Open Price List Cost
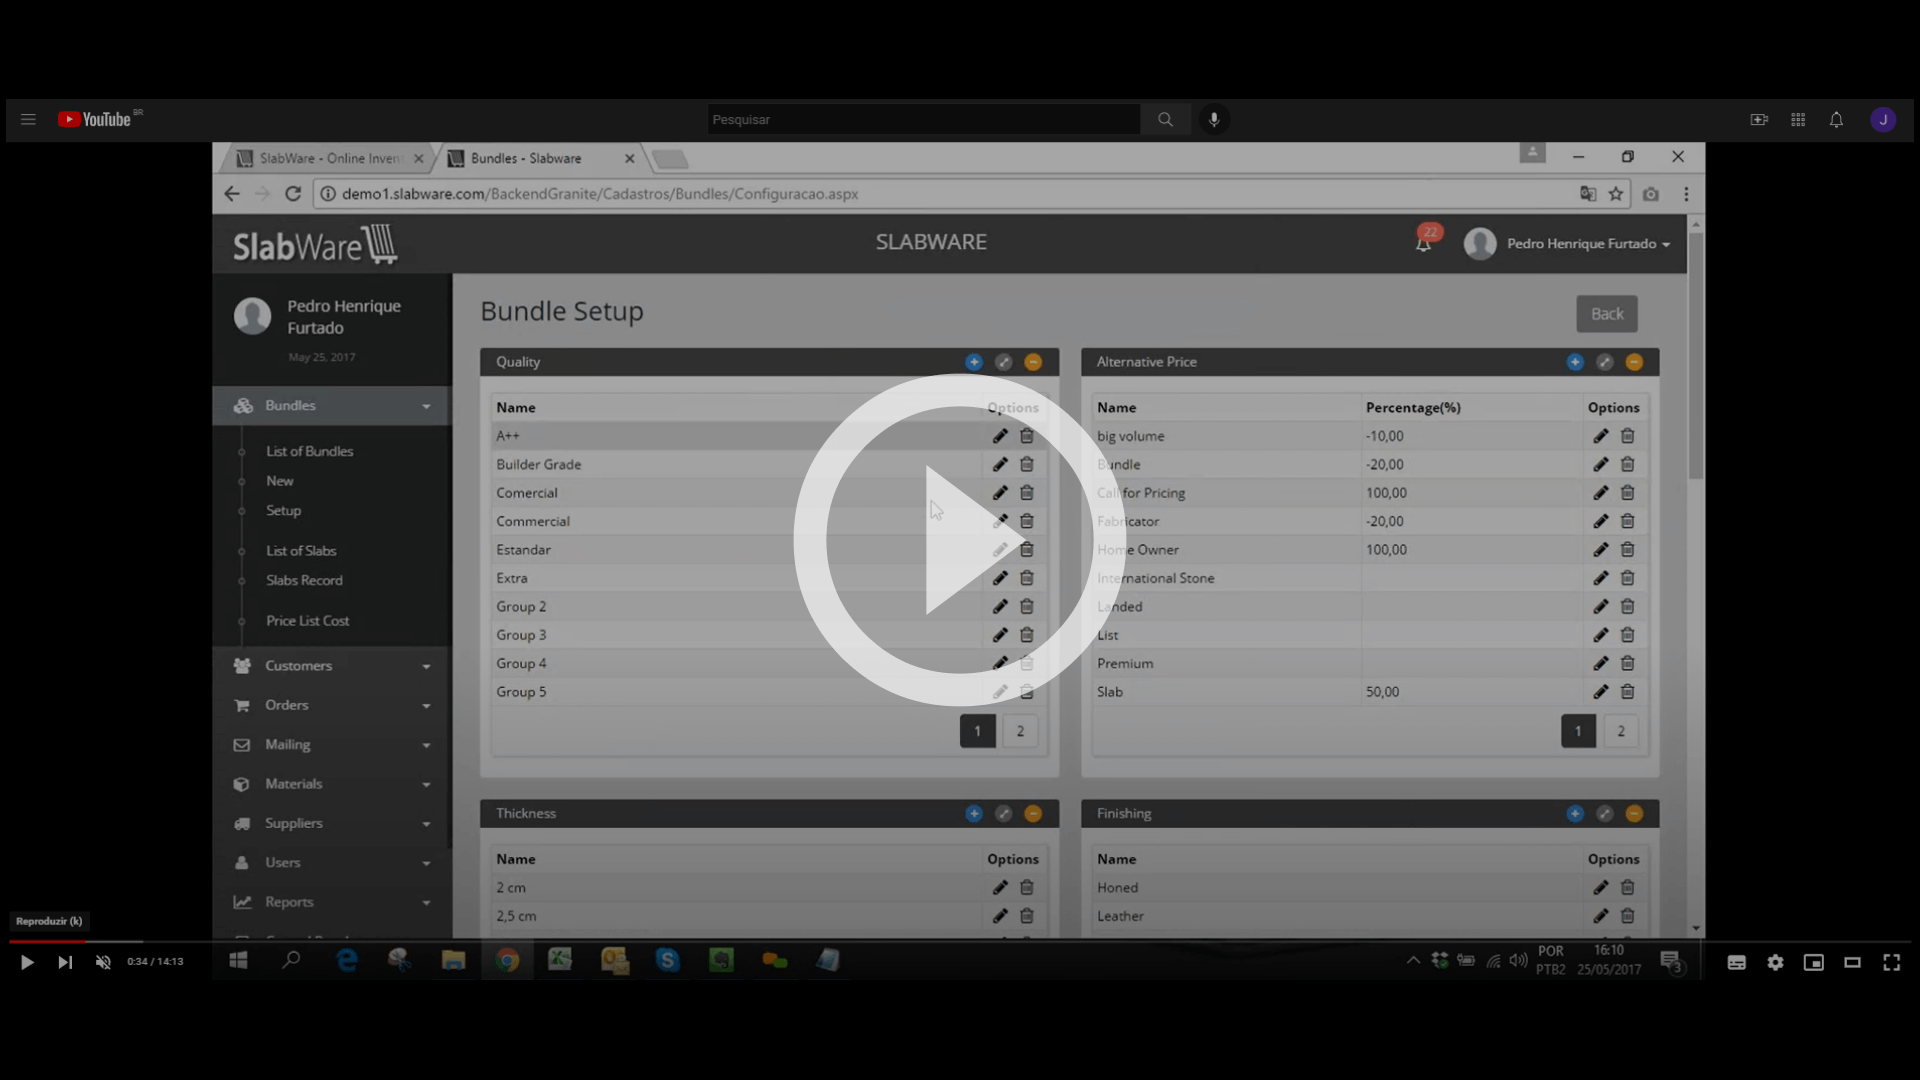The height and width of the screenshot is (1080, 1920). [307, 621]
